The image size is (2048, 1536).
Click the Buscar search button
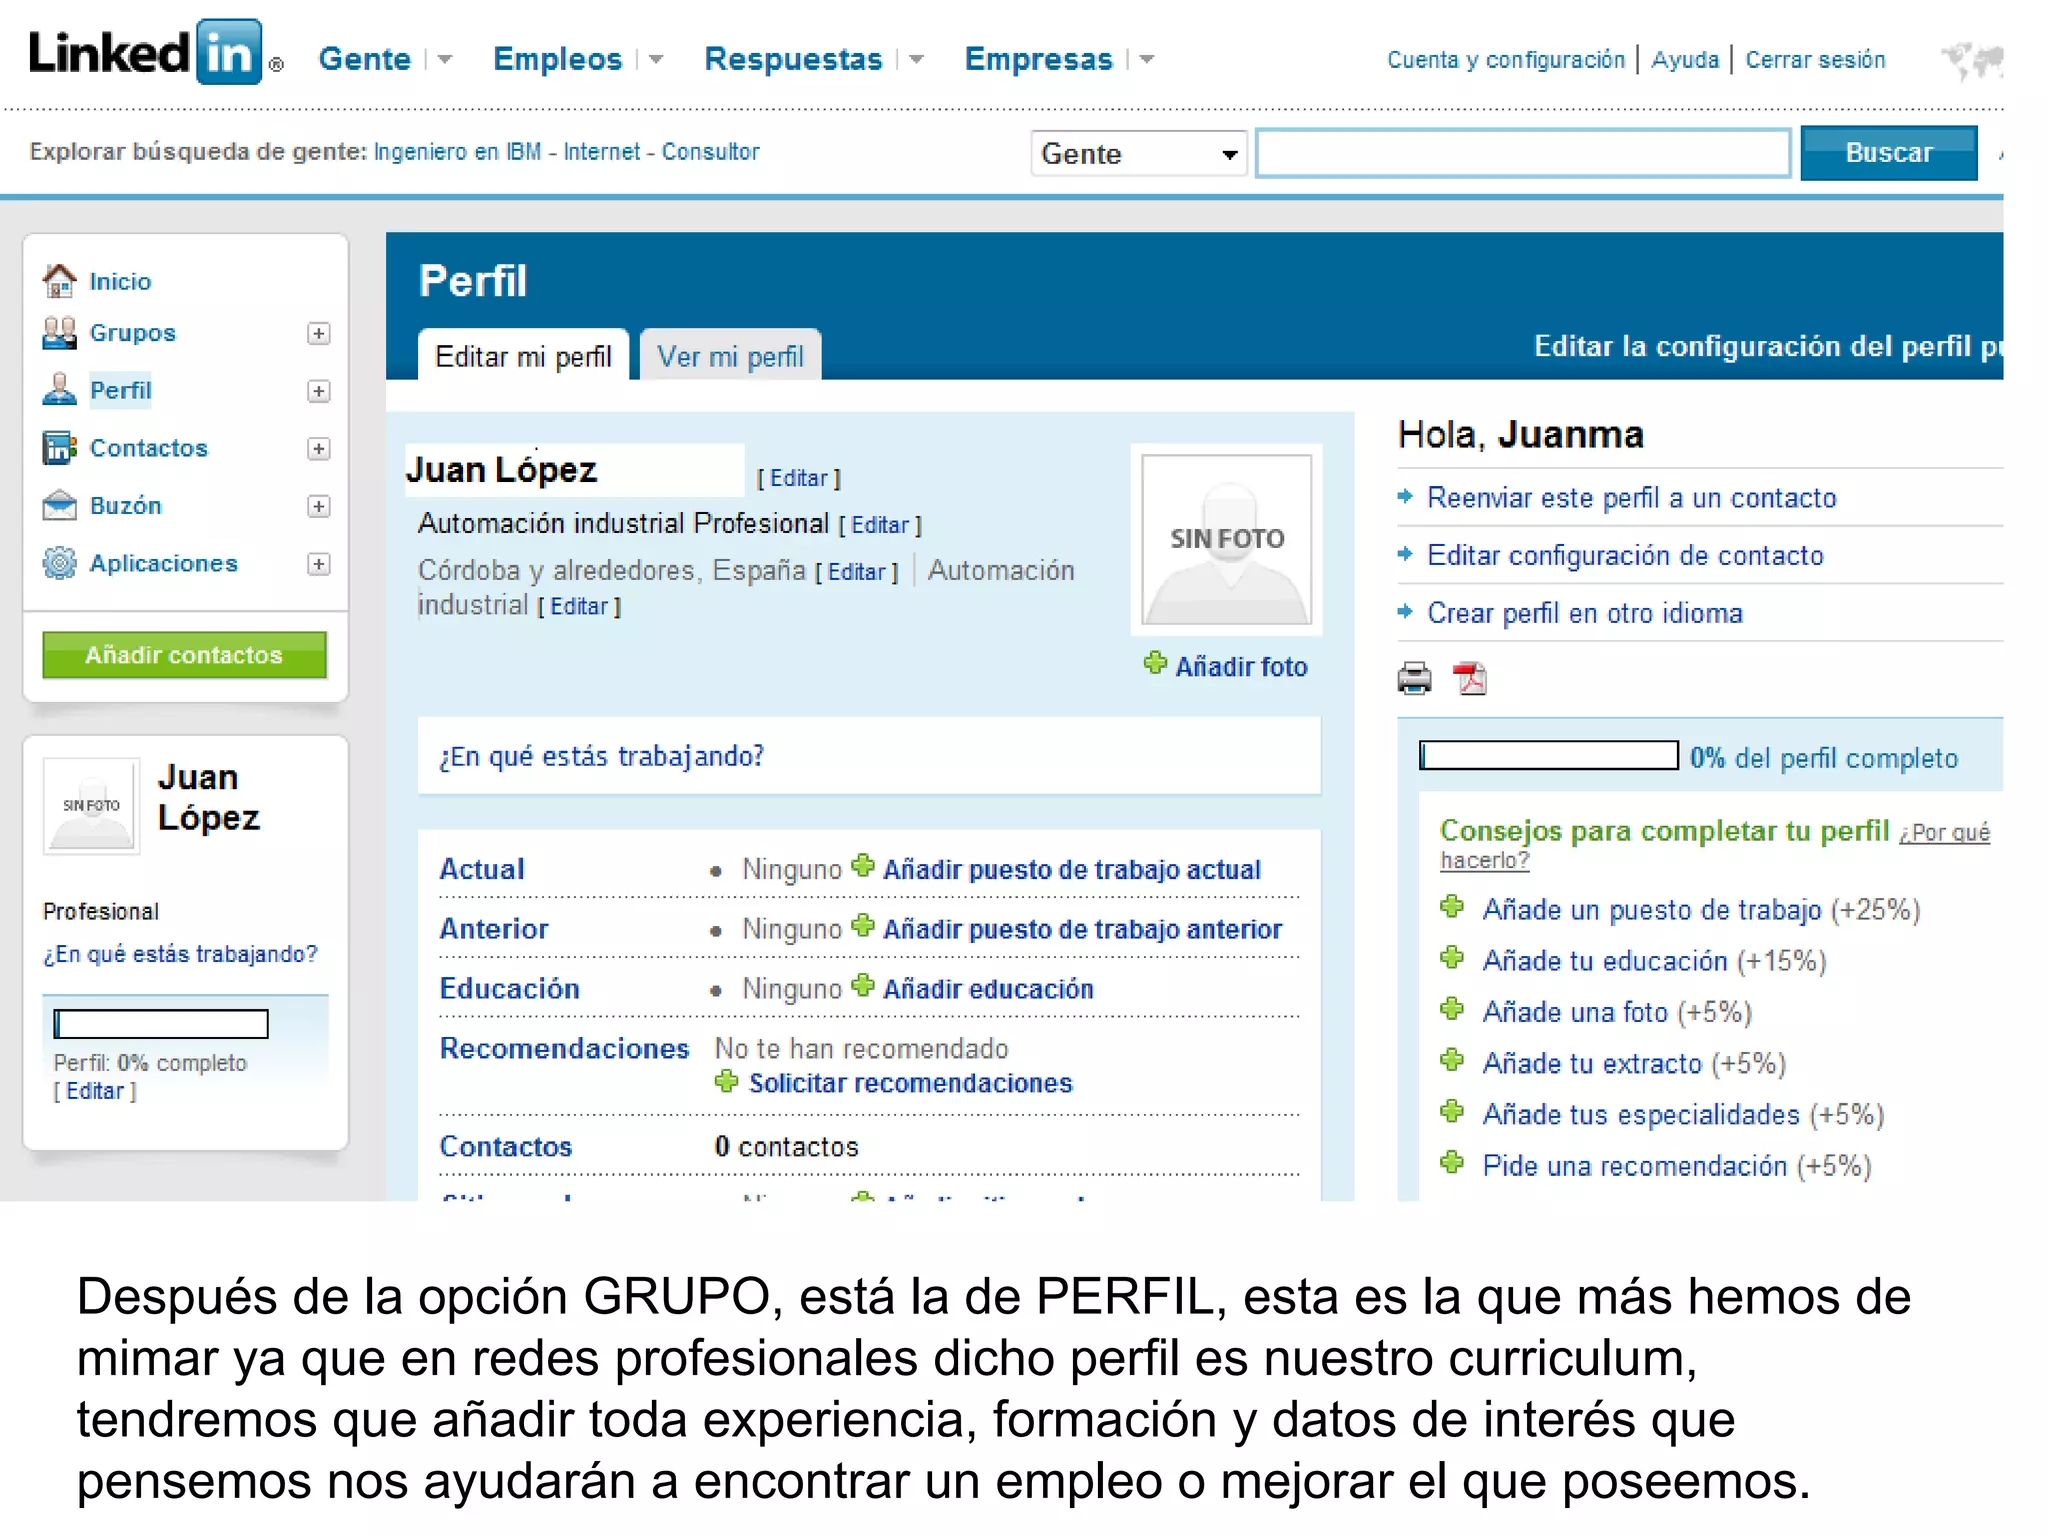[x=1889, y=153]
